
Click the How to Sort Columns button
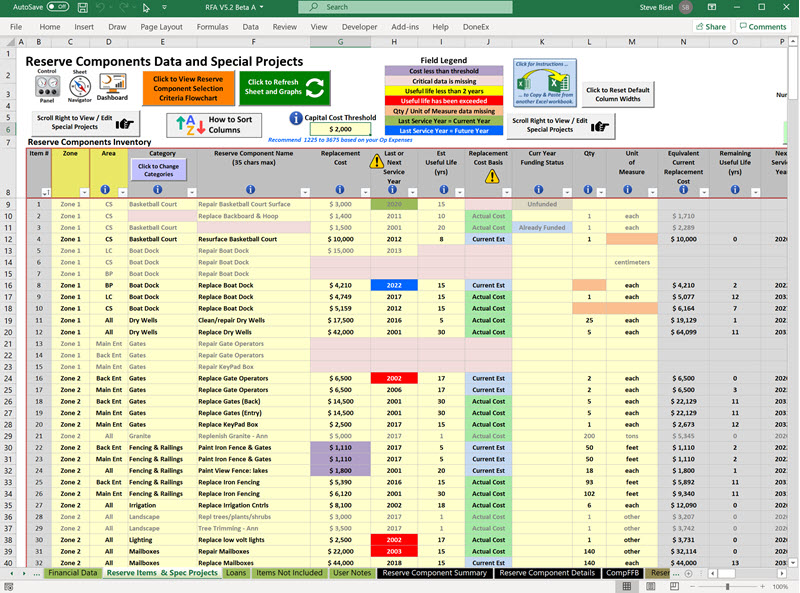point(213,124)
